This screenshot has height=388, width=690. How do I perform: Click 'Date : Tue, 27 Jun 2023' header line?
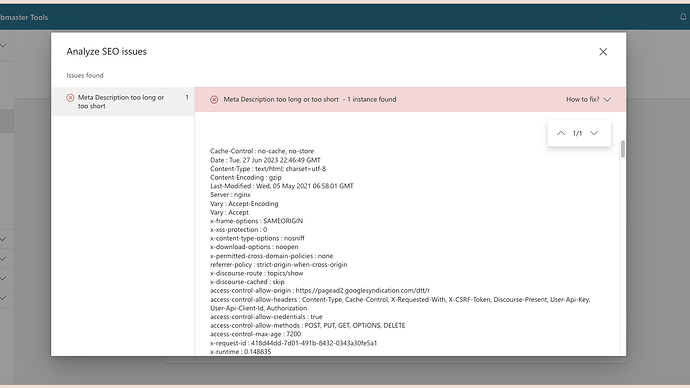point(265,160)
